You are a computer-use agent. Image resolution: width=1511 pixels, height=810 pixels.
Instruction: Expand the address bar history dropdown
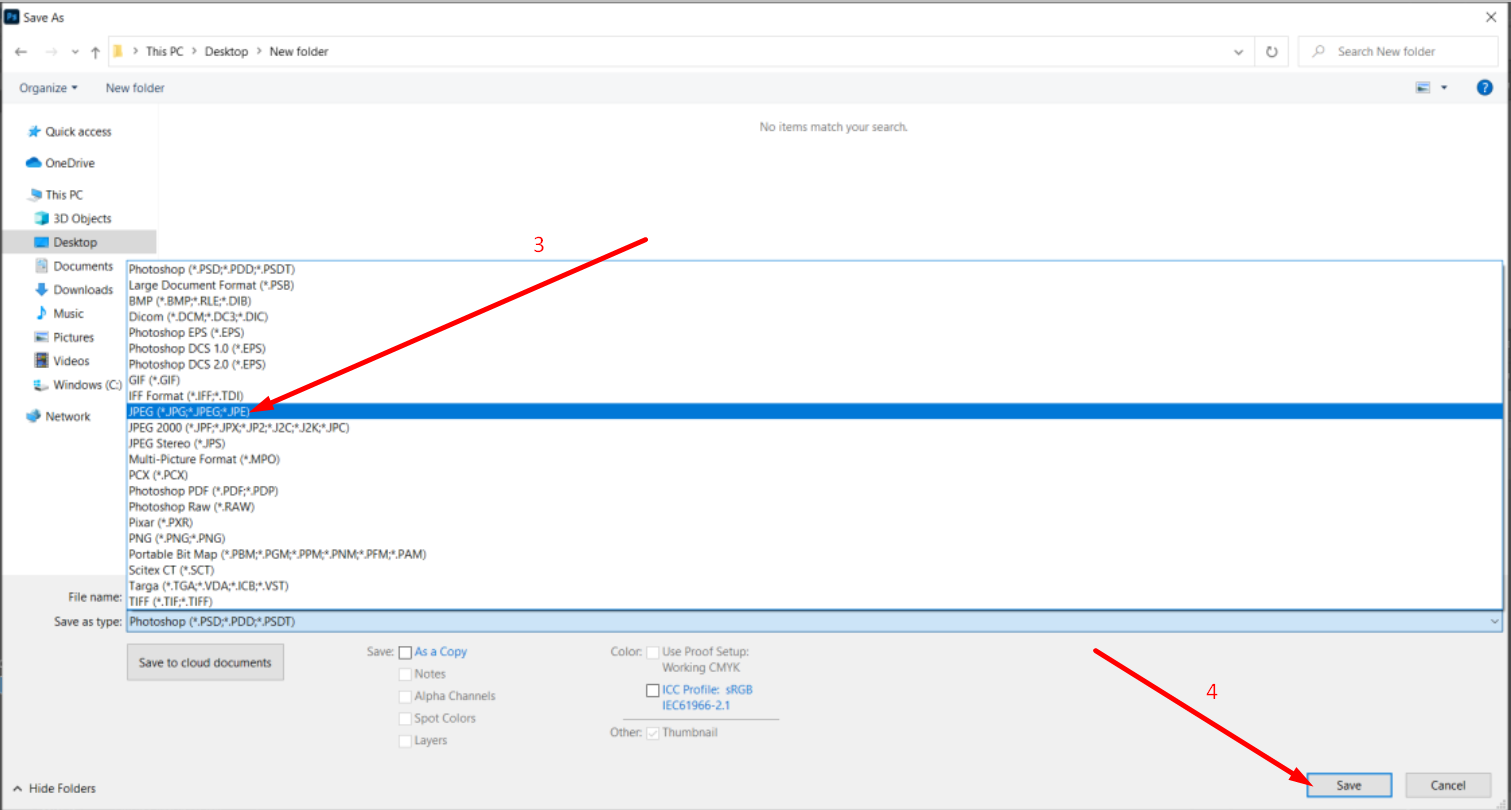pos(1239,52)
